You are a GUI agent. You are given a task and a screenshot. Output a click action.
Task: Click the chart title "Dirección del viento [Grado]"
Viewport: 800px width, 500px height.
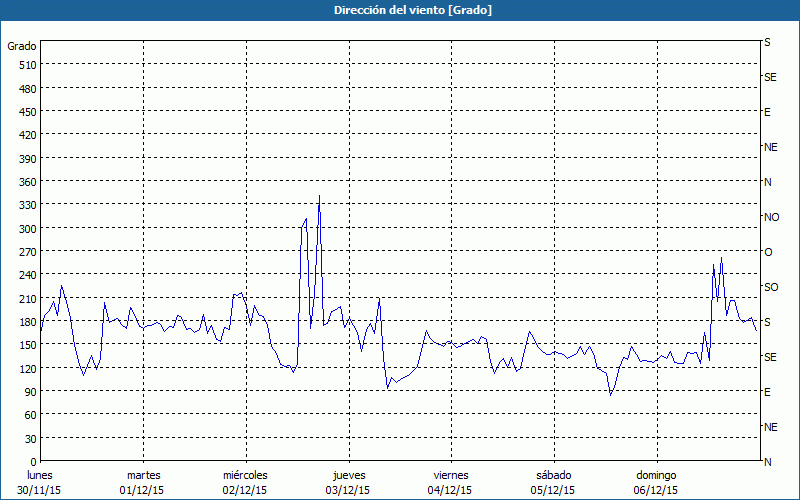pyautogui.click(x=399, y=10)
